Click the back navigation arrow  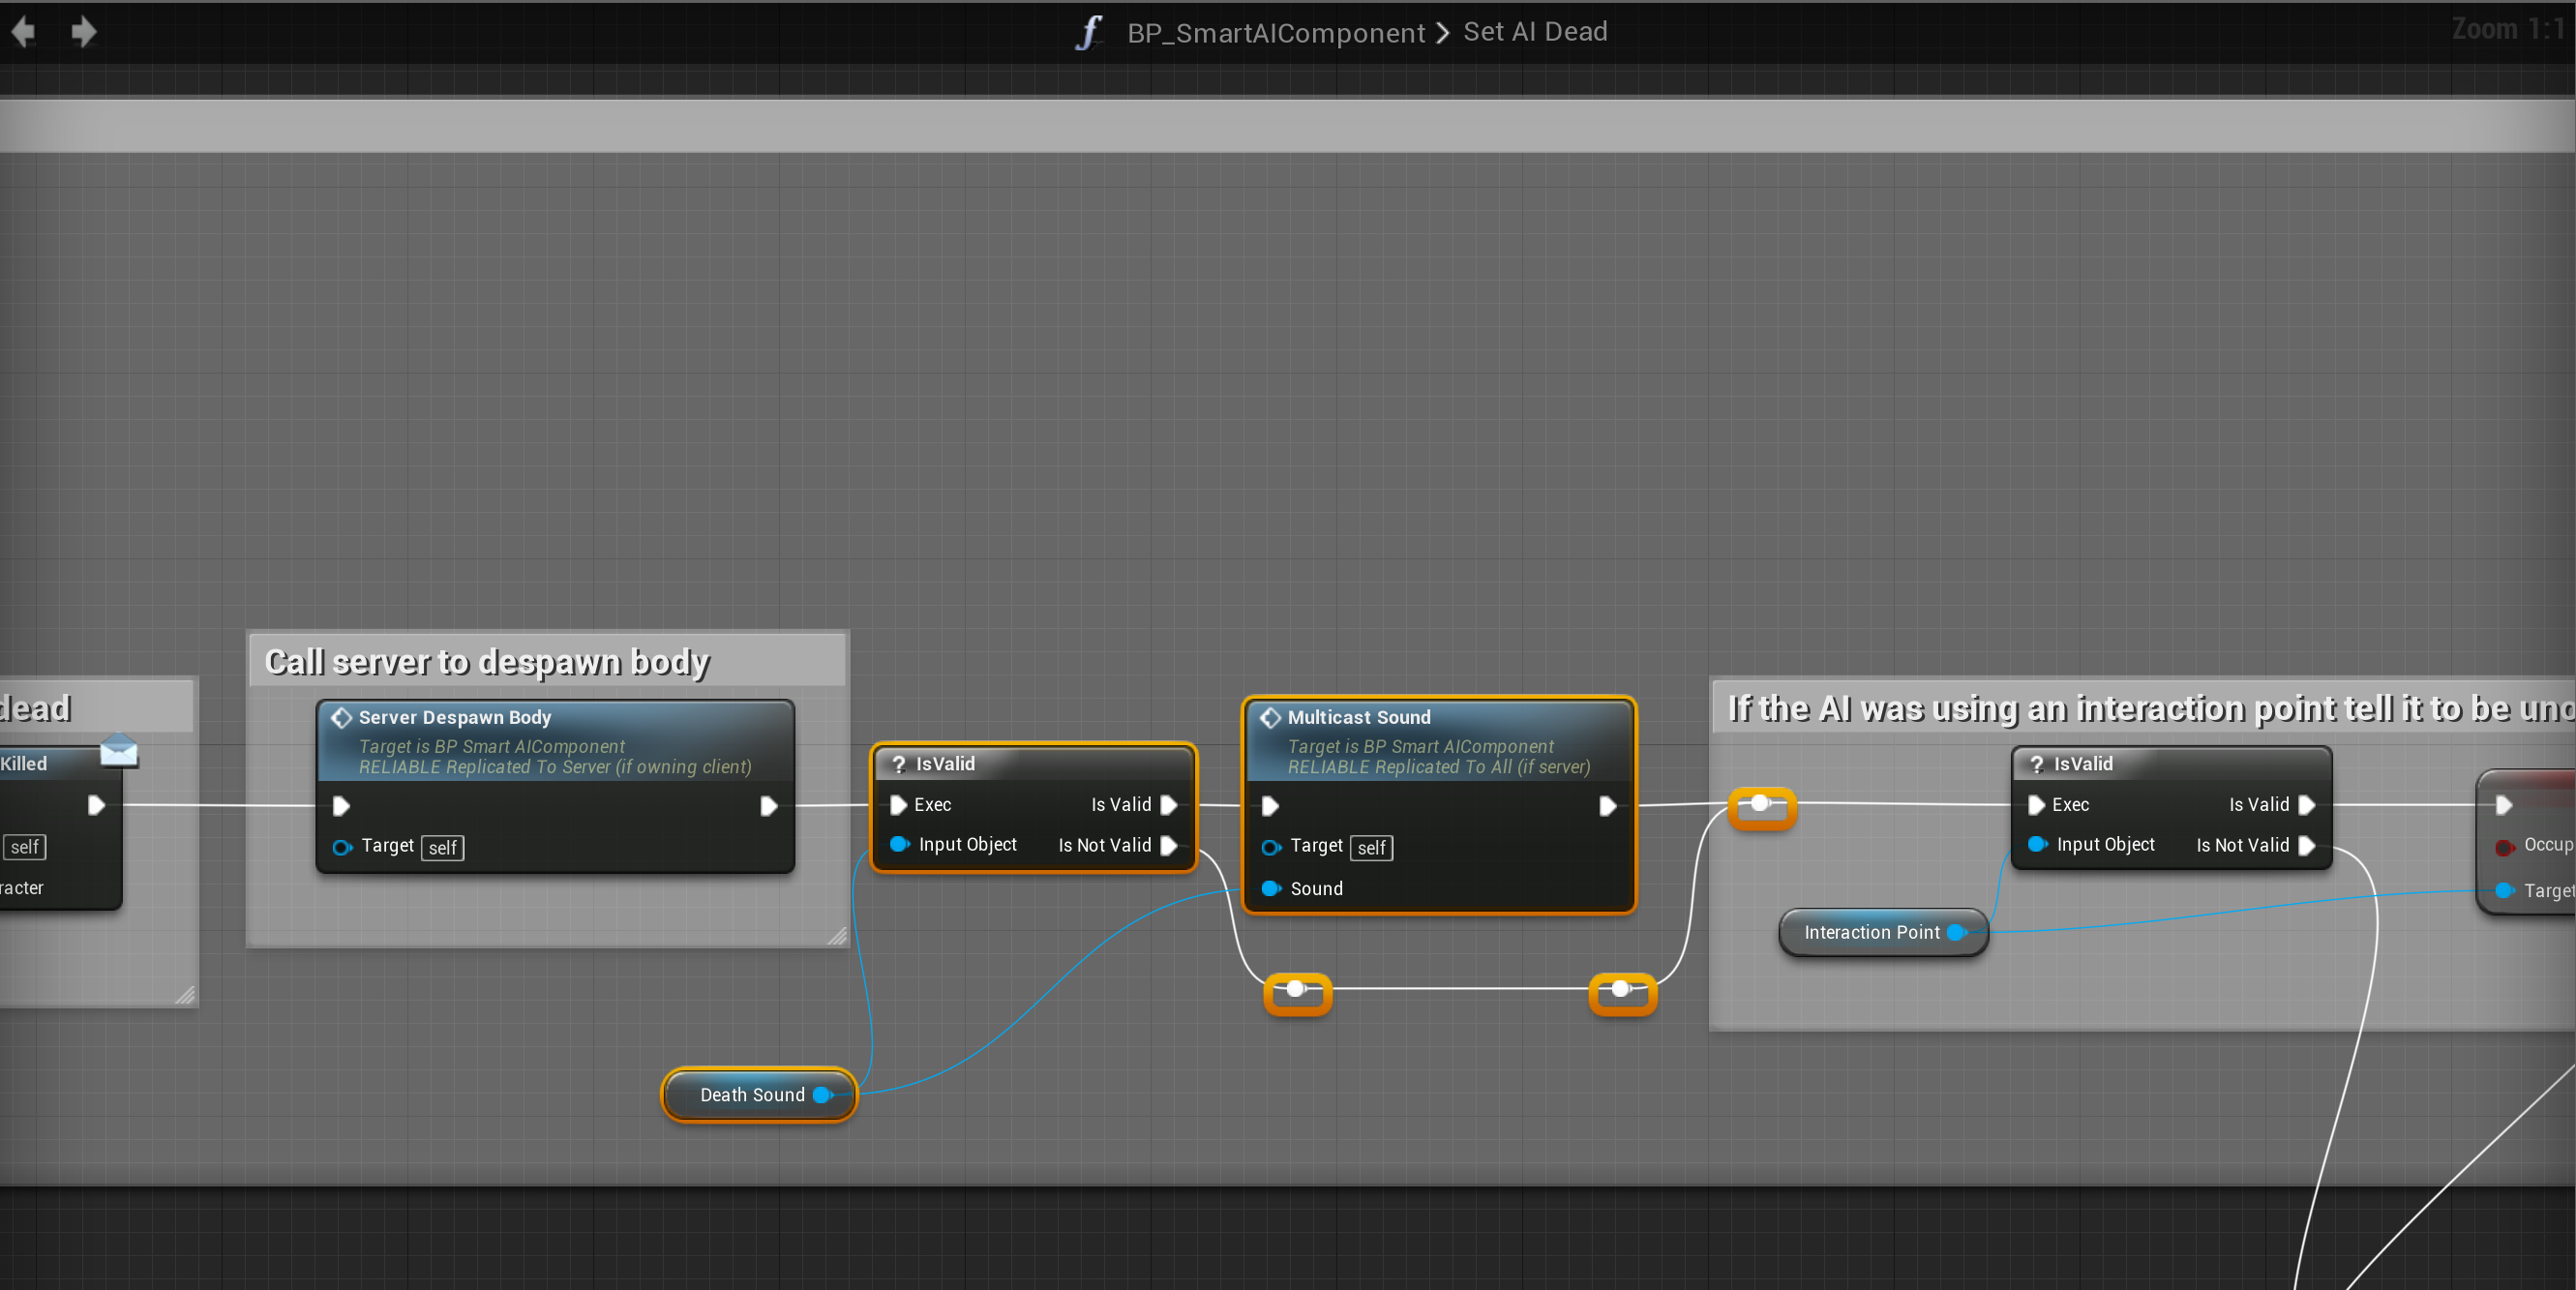[x=23, y=32]
